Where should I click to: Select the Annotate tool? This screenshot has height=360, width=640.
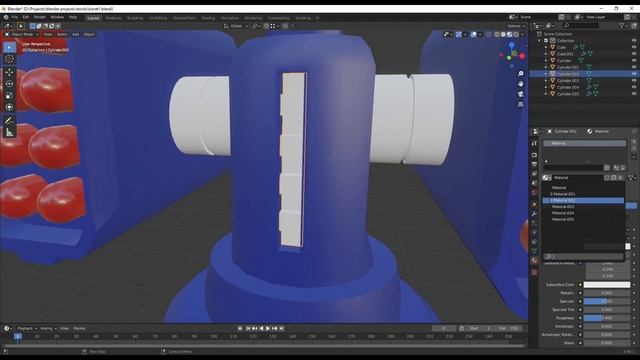tap(9, 120)
